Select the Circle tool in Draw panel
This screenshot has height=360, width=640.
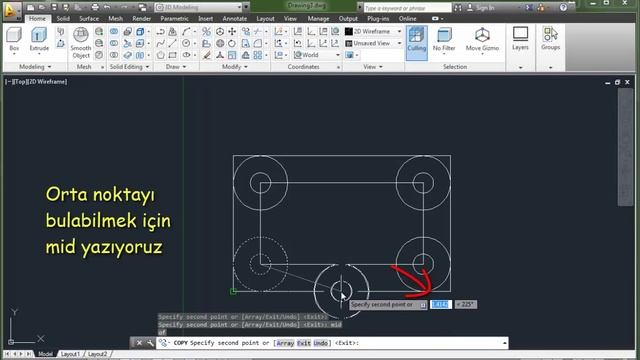(x=187, y=43)
